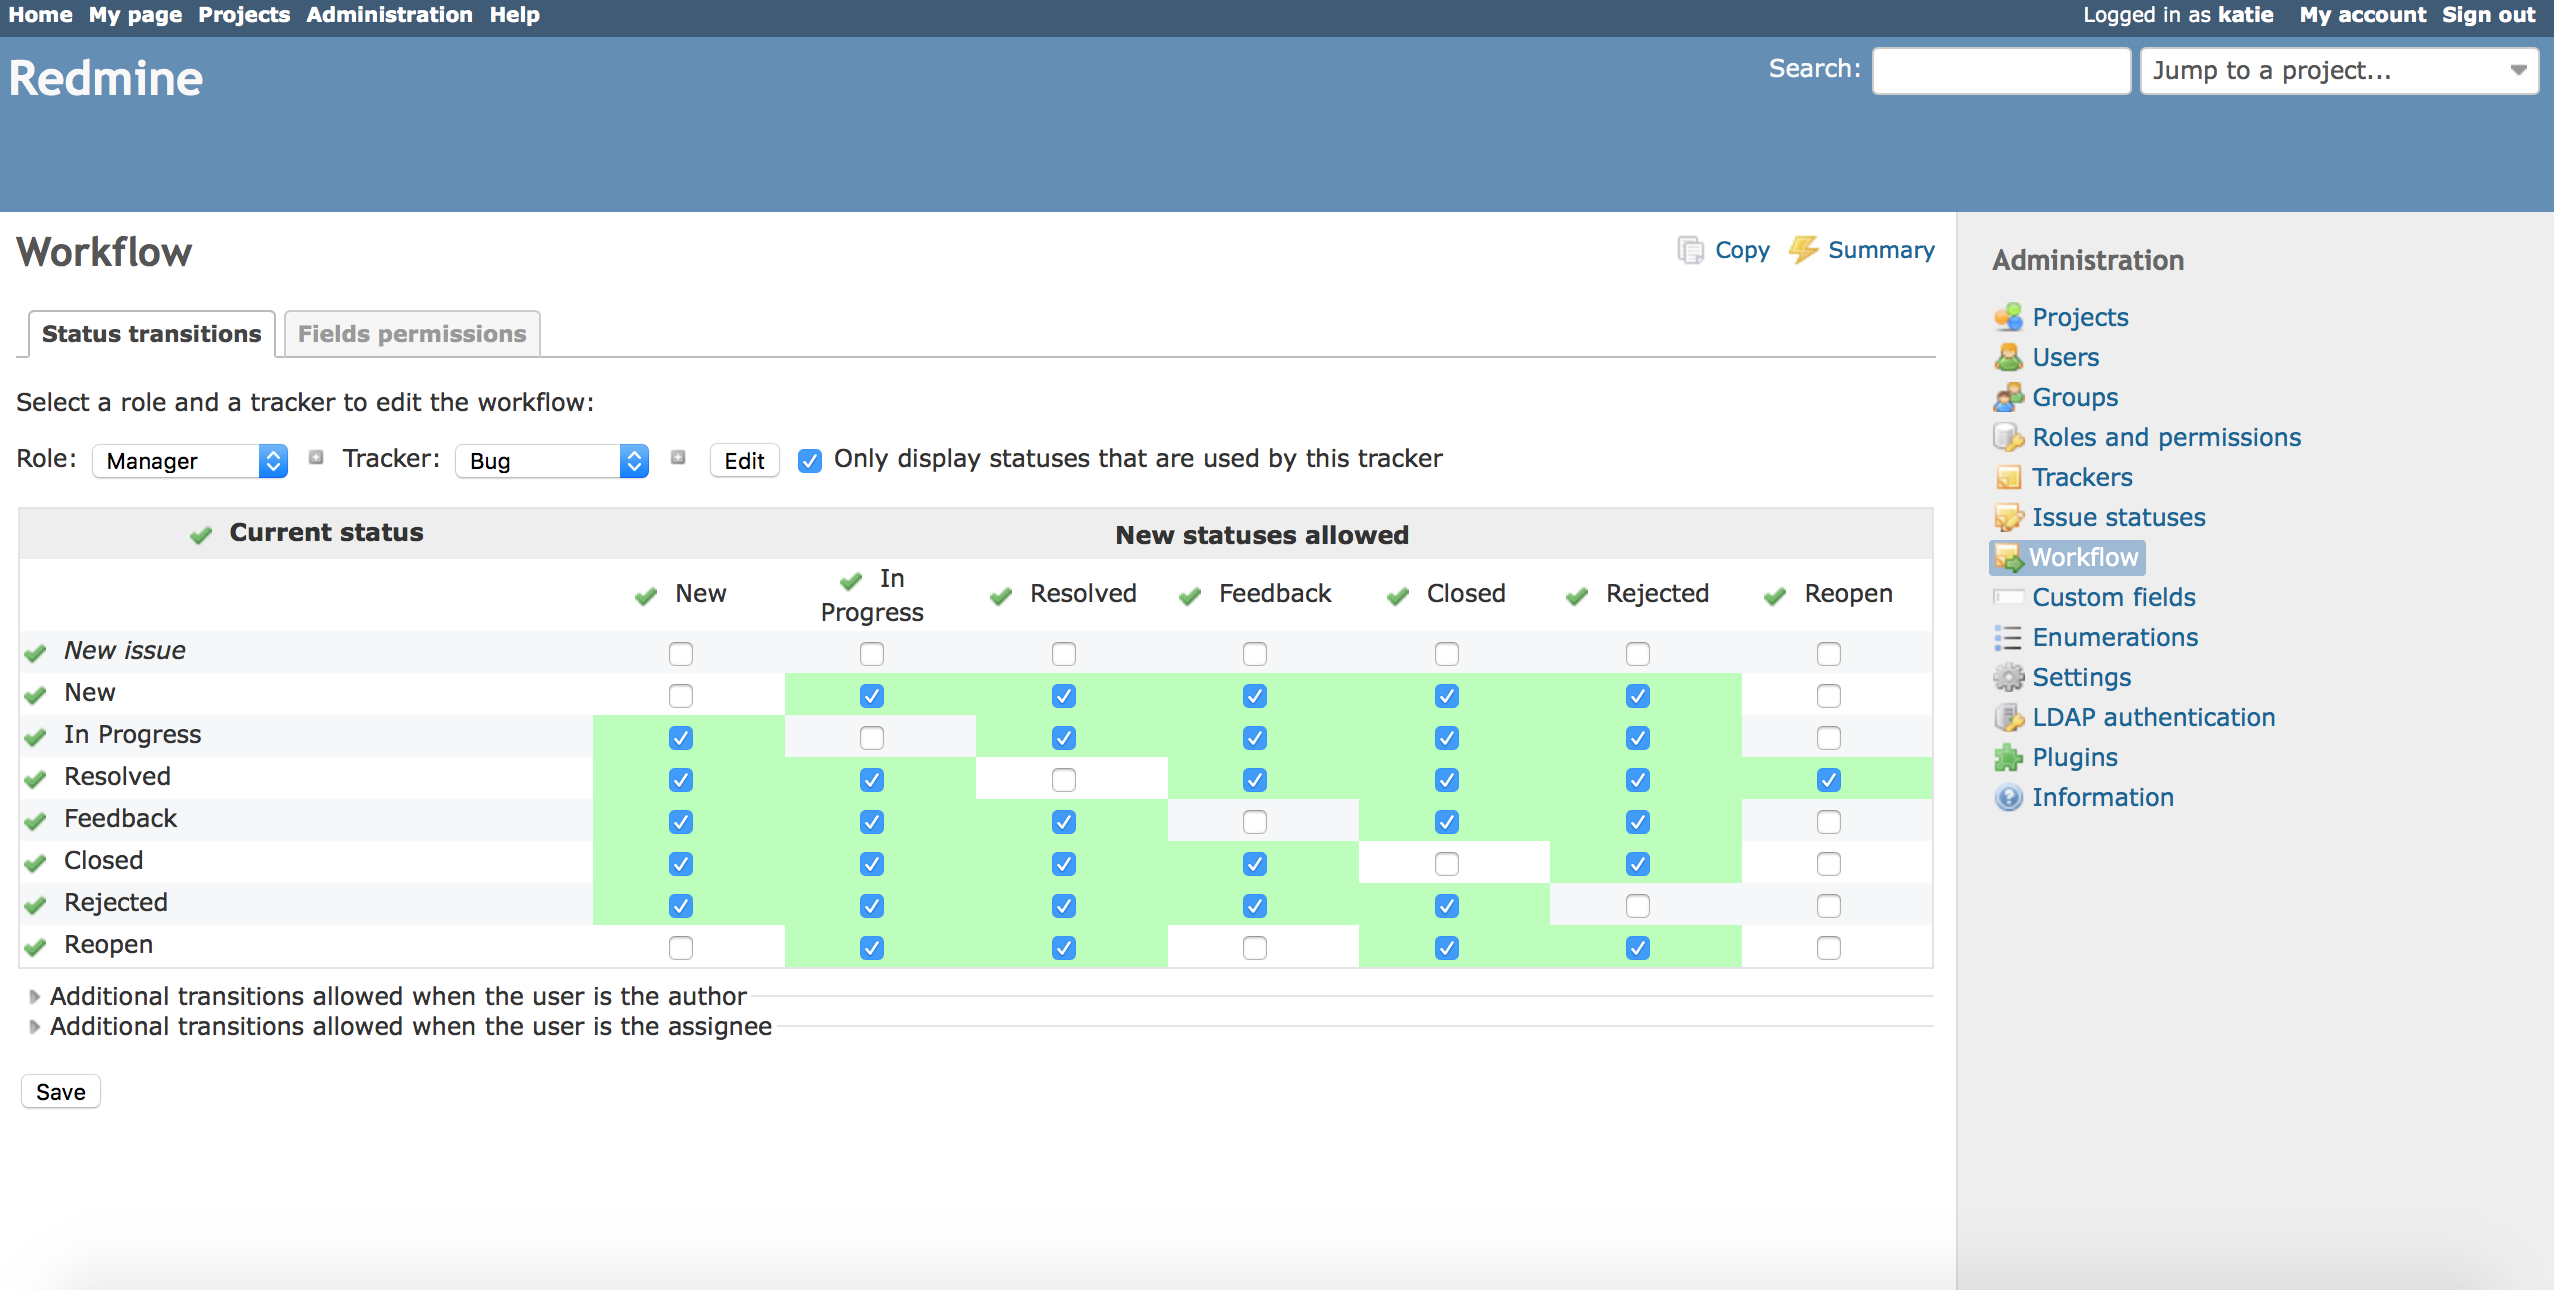Open the katie user profile link
This screenshot has height=1290, width=2554.
2245,15
